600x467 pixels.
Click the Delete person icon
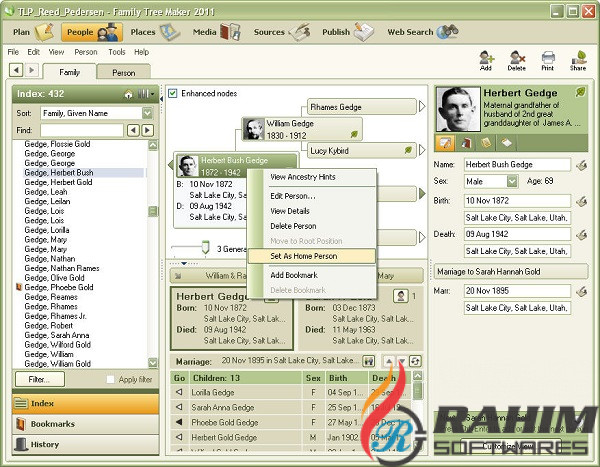coord(517,60)
